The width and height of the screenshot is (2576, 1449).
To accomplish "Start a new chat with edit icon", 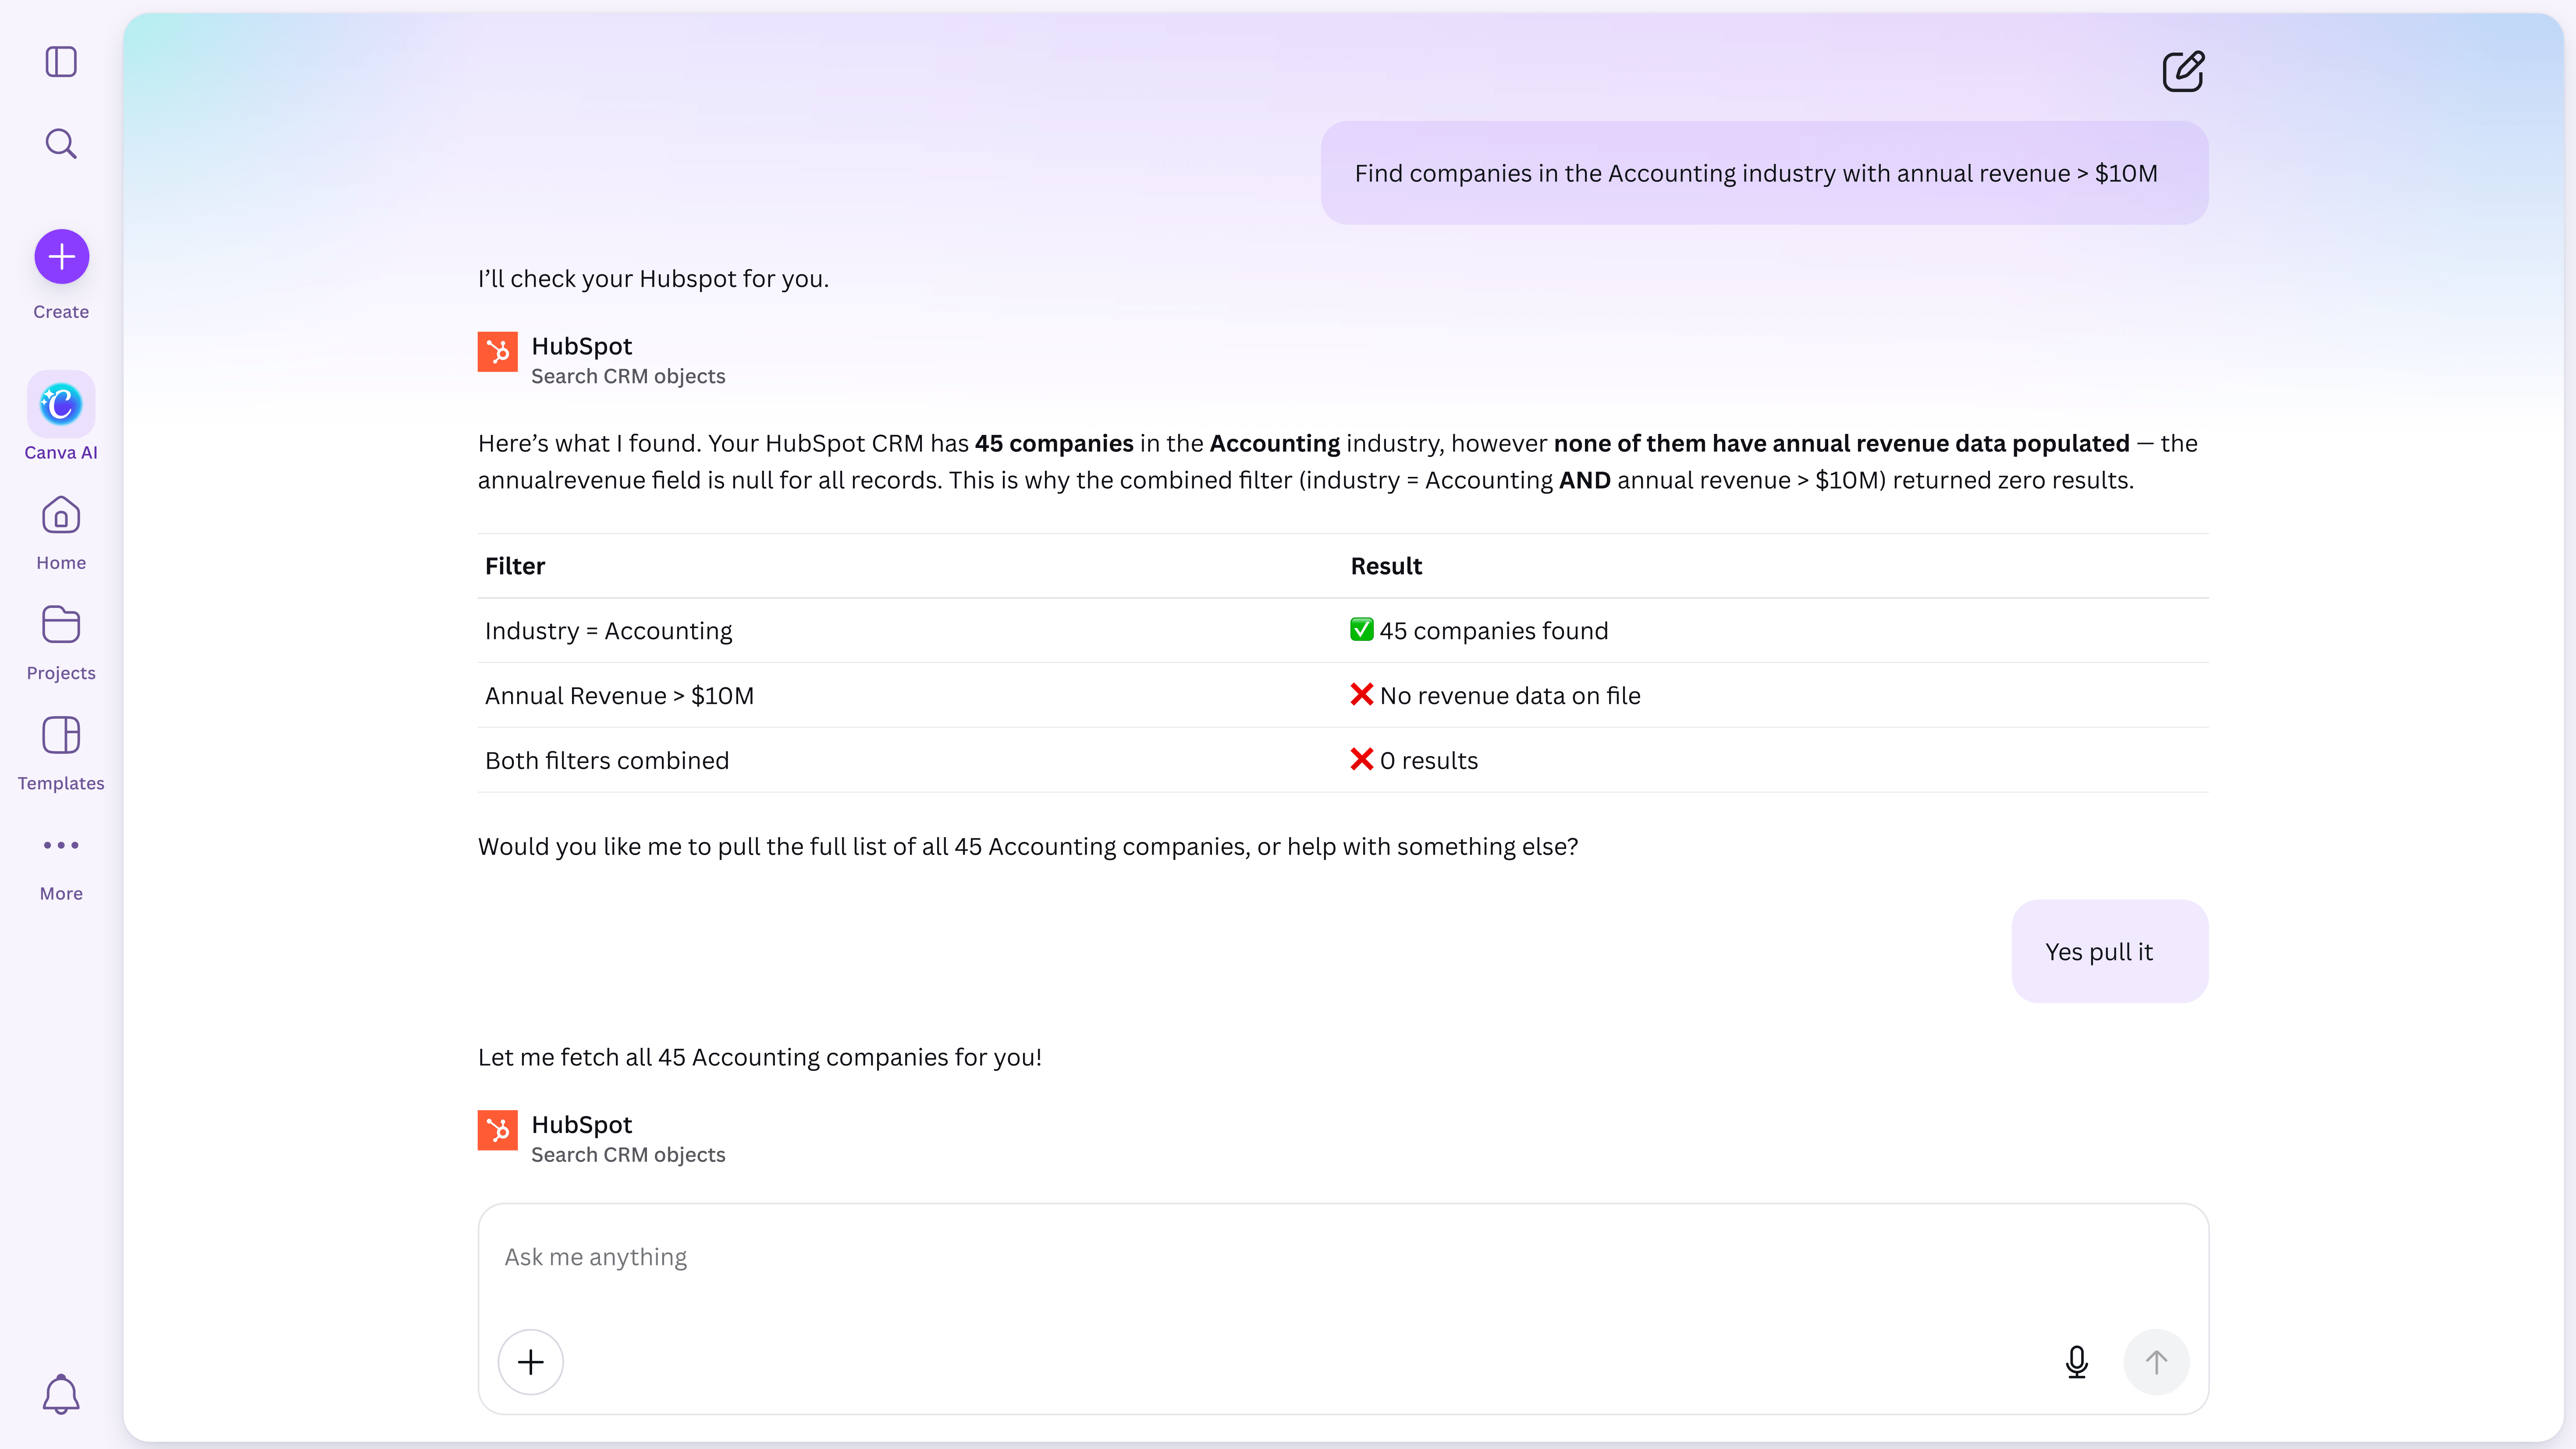I will pyautogui.click(x=2183, y=72).
